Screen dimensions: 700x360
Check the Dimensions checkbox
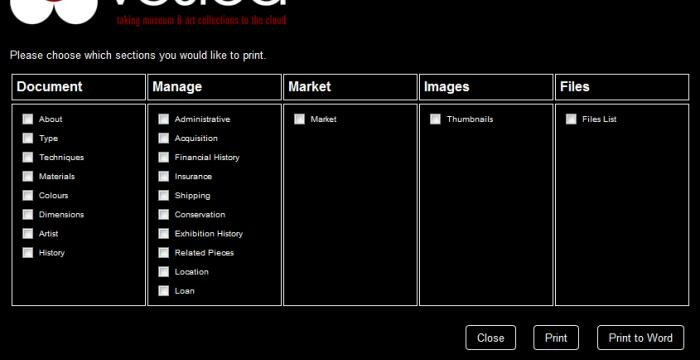pos(28,215)
